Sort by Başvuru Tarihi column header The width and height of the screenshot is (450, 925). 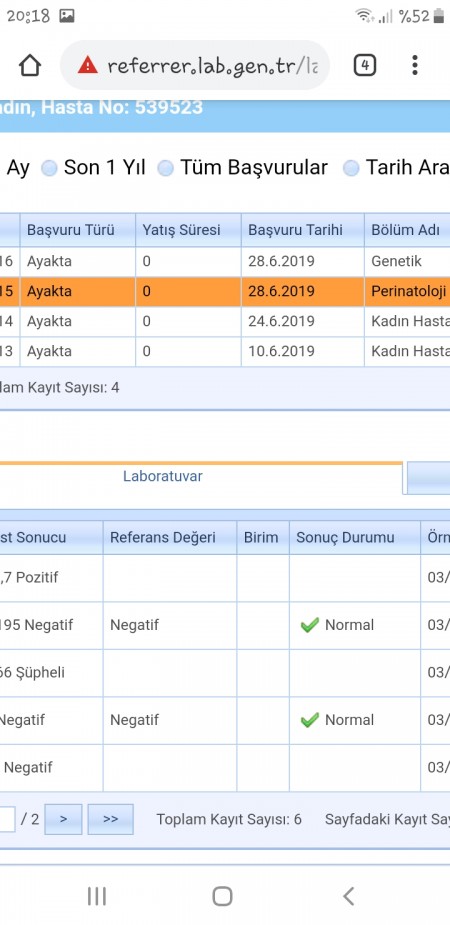[x=303, y=230]
